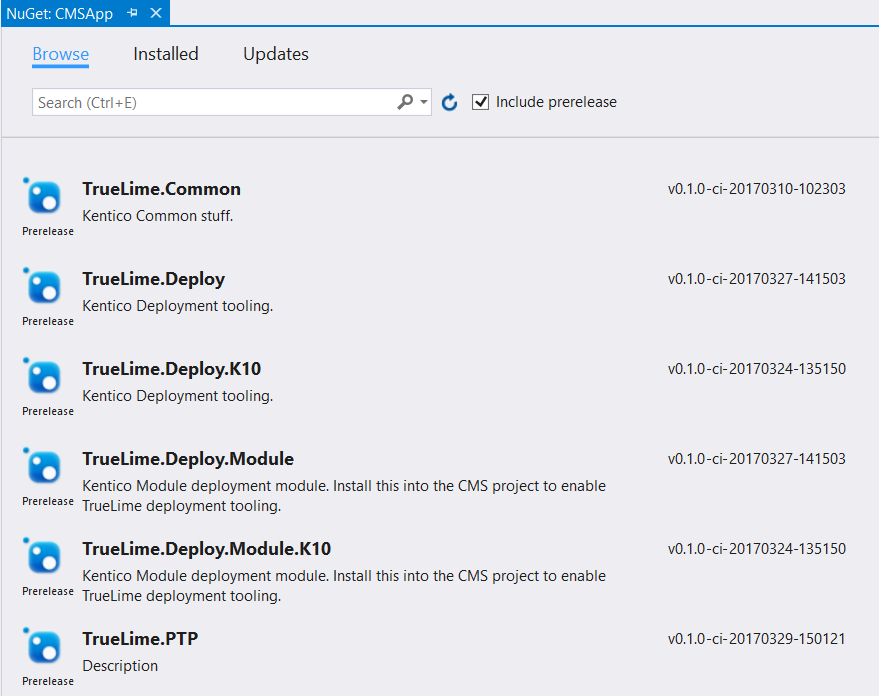Switch to the Browse tab
This screenshot has height=696, width=879.
pyautogui.click(x=61, y=54)
